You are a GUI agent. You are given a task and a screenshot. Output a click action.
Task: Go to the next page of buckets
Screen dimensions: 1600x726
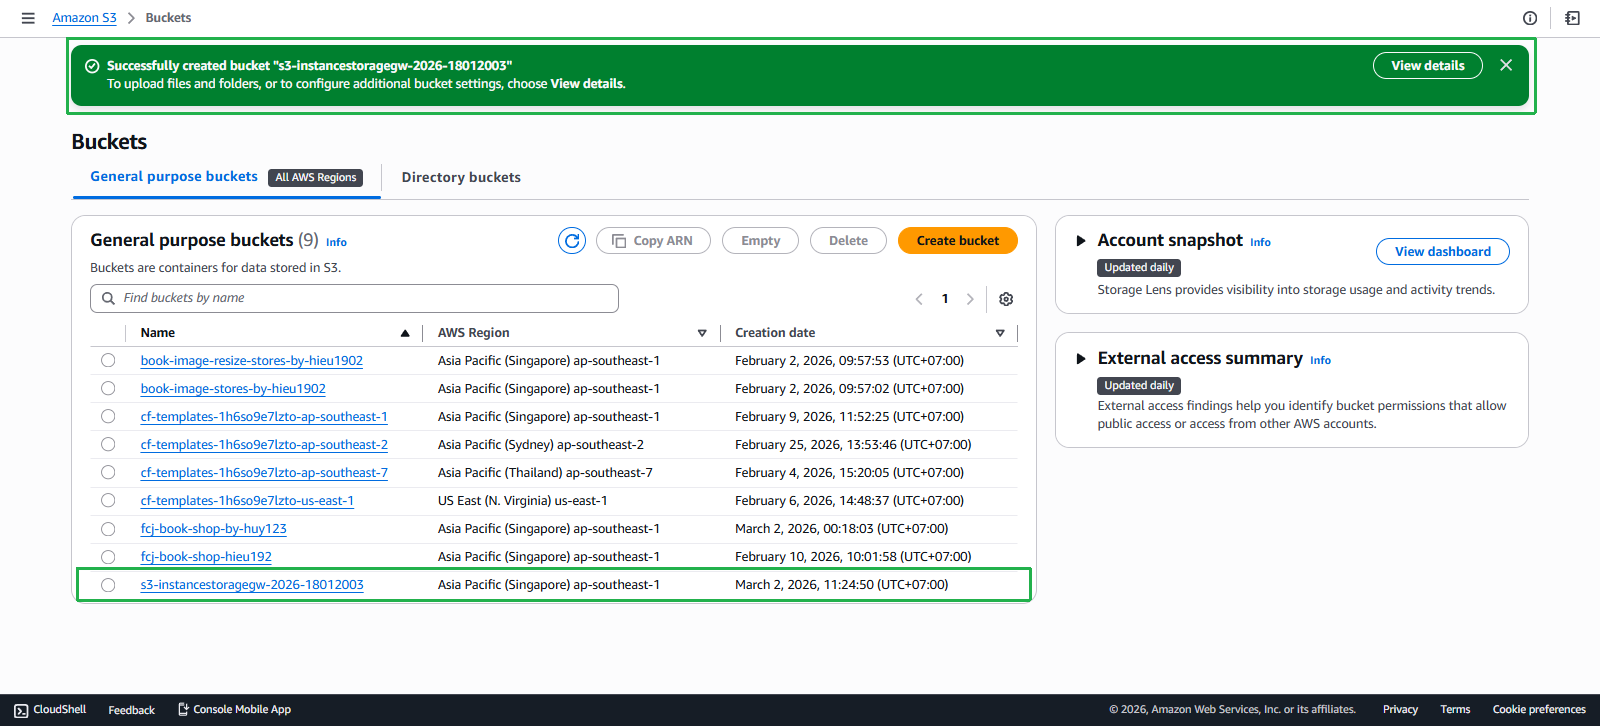(x=970, y=299)
